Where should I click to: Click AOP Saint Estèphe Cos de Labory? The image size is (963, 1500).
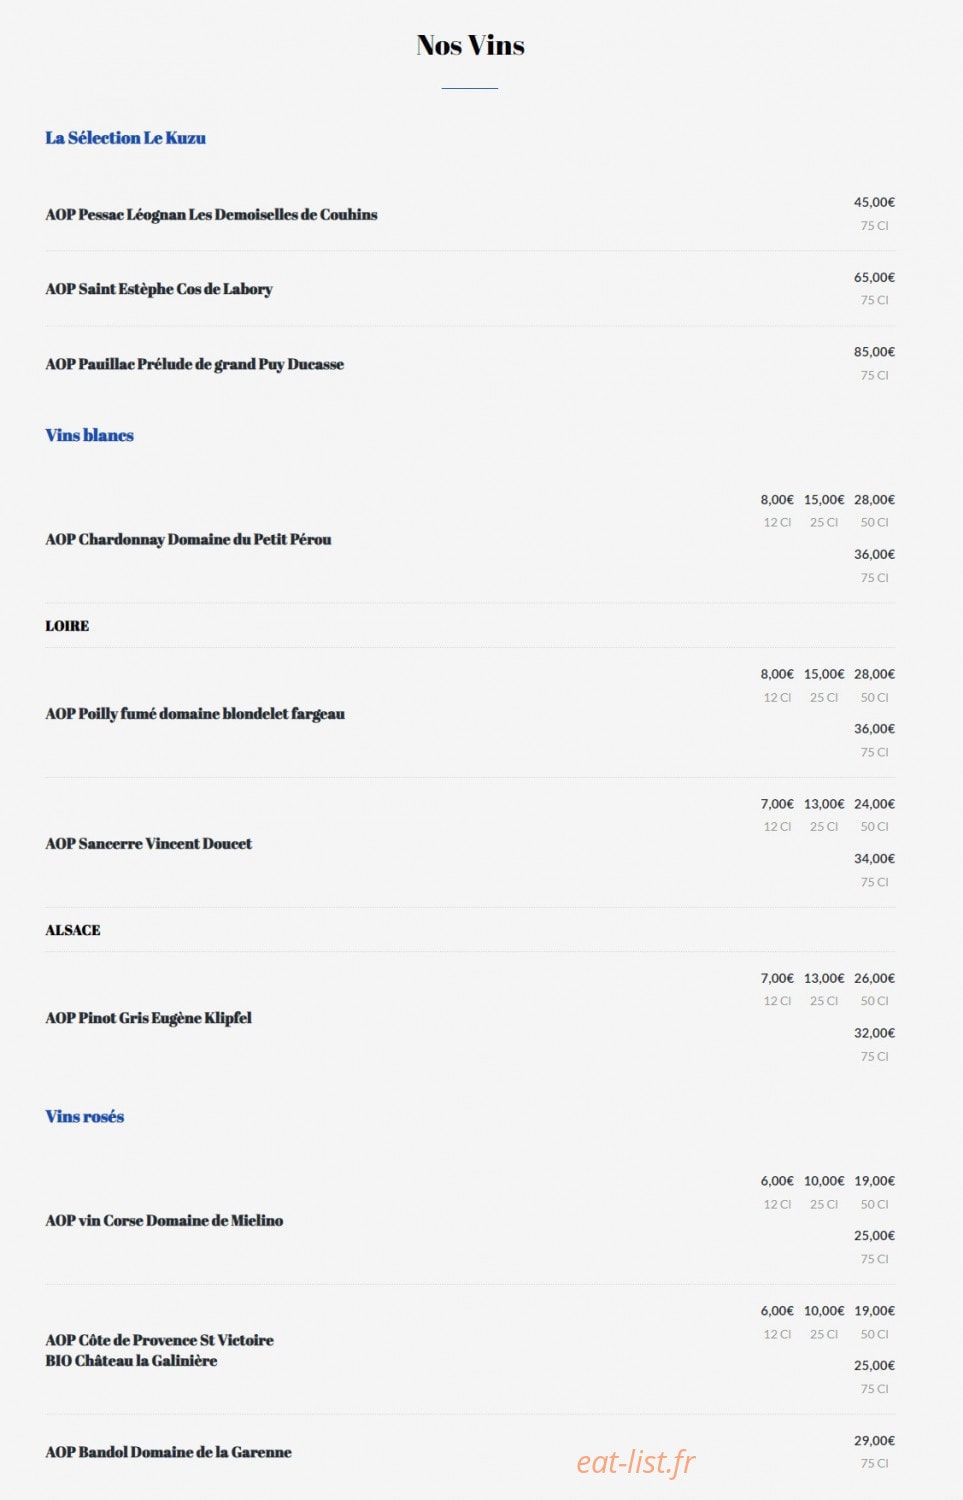(x=158, y=289)
